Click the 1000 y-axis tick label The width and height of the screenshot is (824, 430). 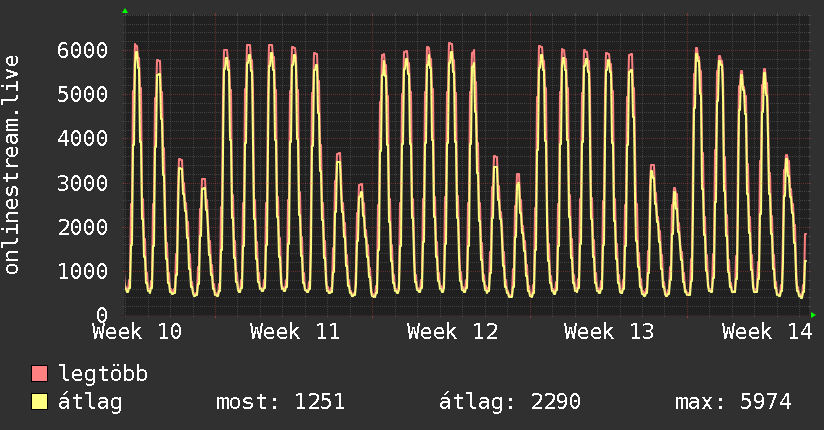pyautogui.click(x=83, y=272)
